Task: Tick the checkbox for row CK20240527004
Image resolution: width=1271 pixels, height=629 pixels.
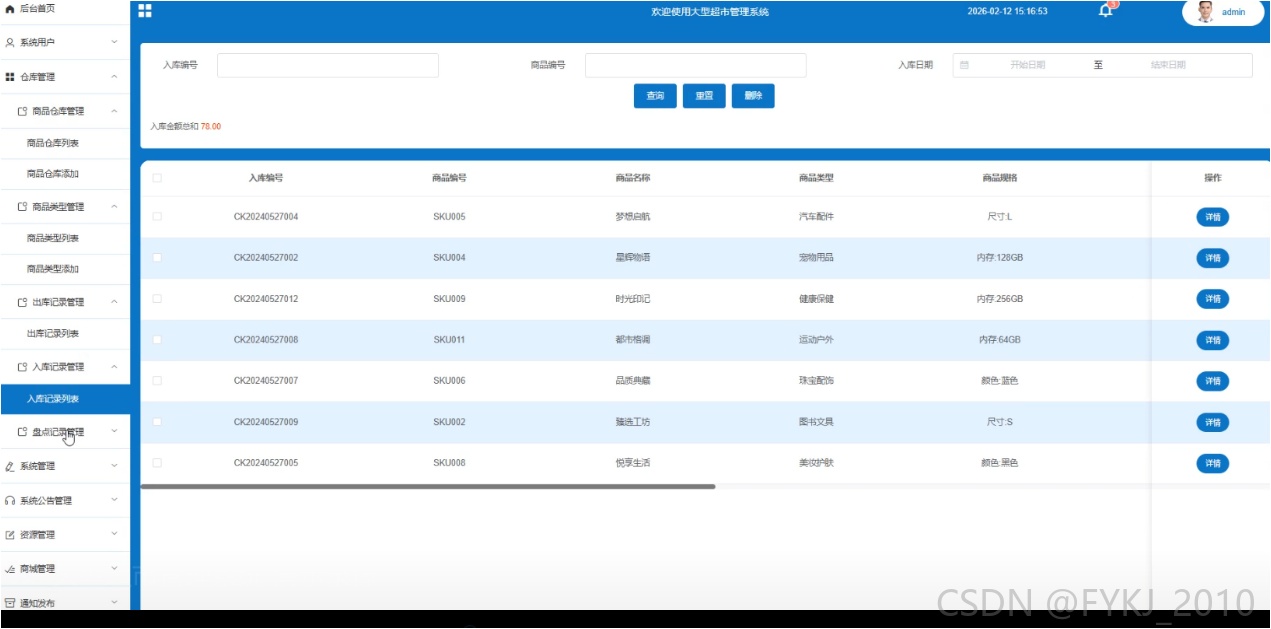Action: 157,216
